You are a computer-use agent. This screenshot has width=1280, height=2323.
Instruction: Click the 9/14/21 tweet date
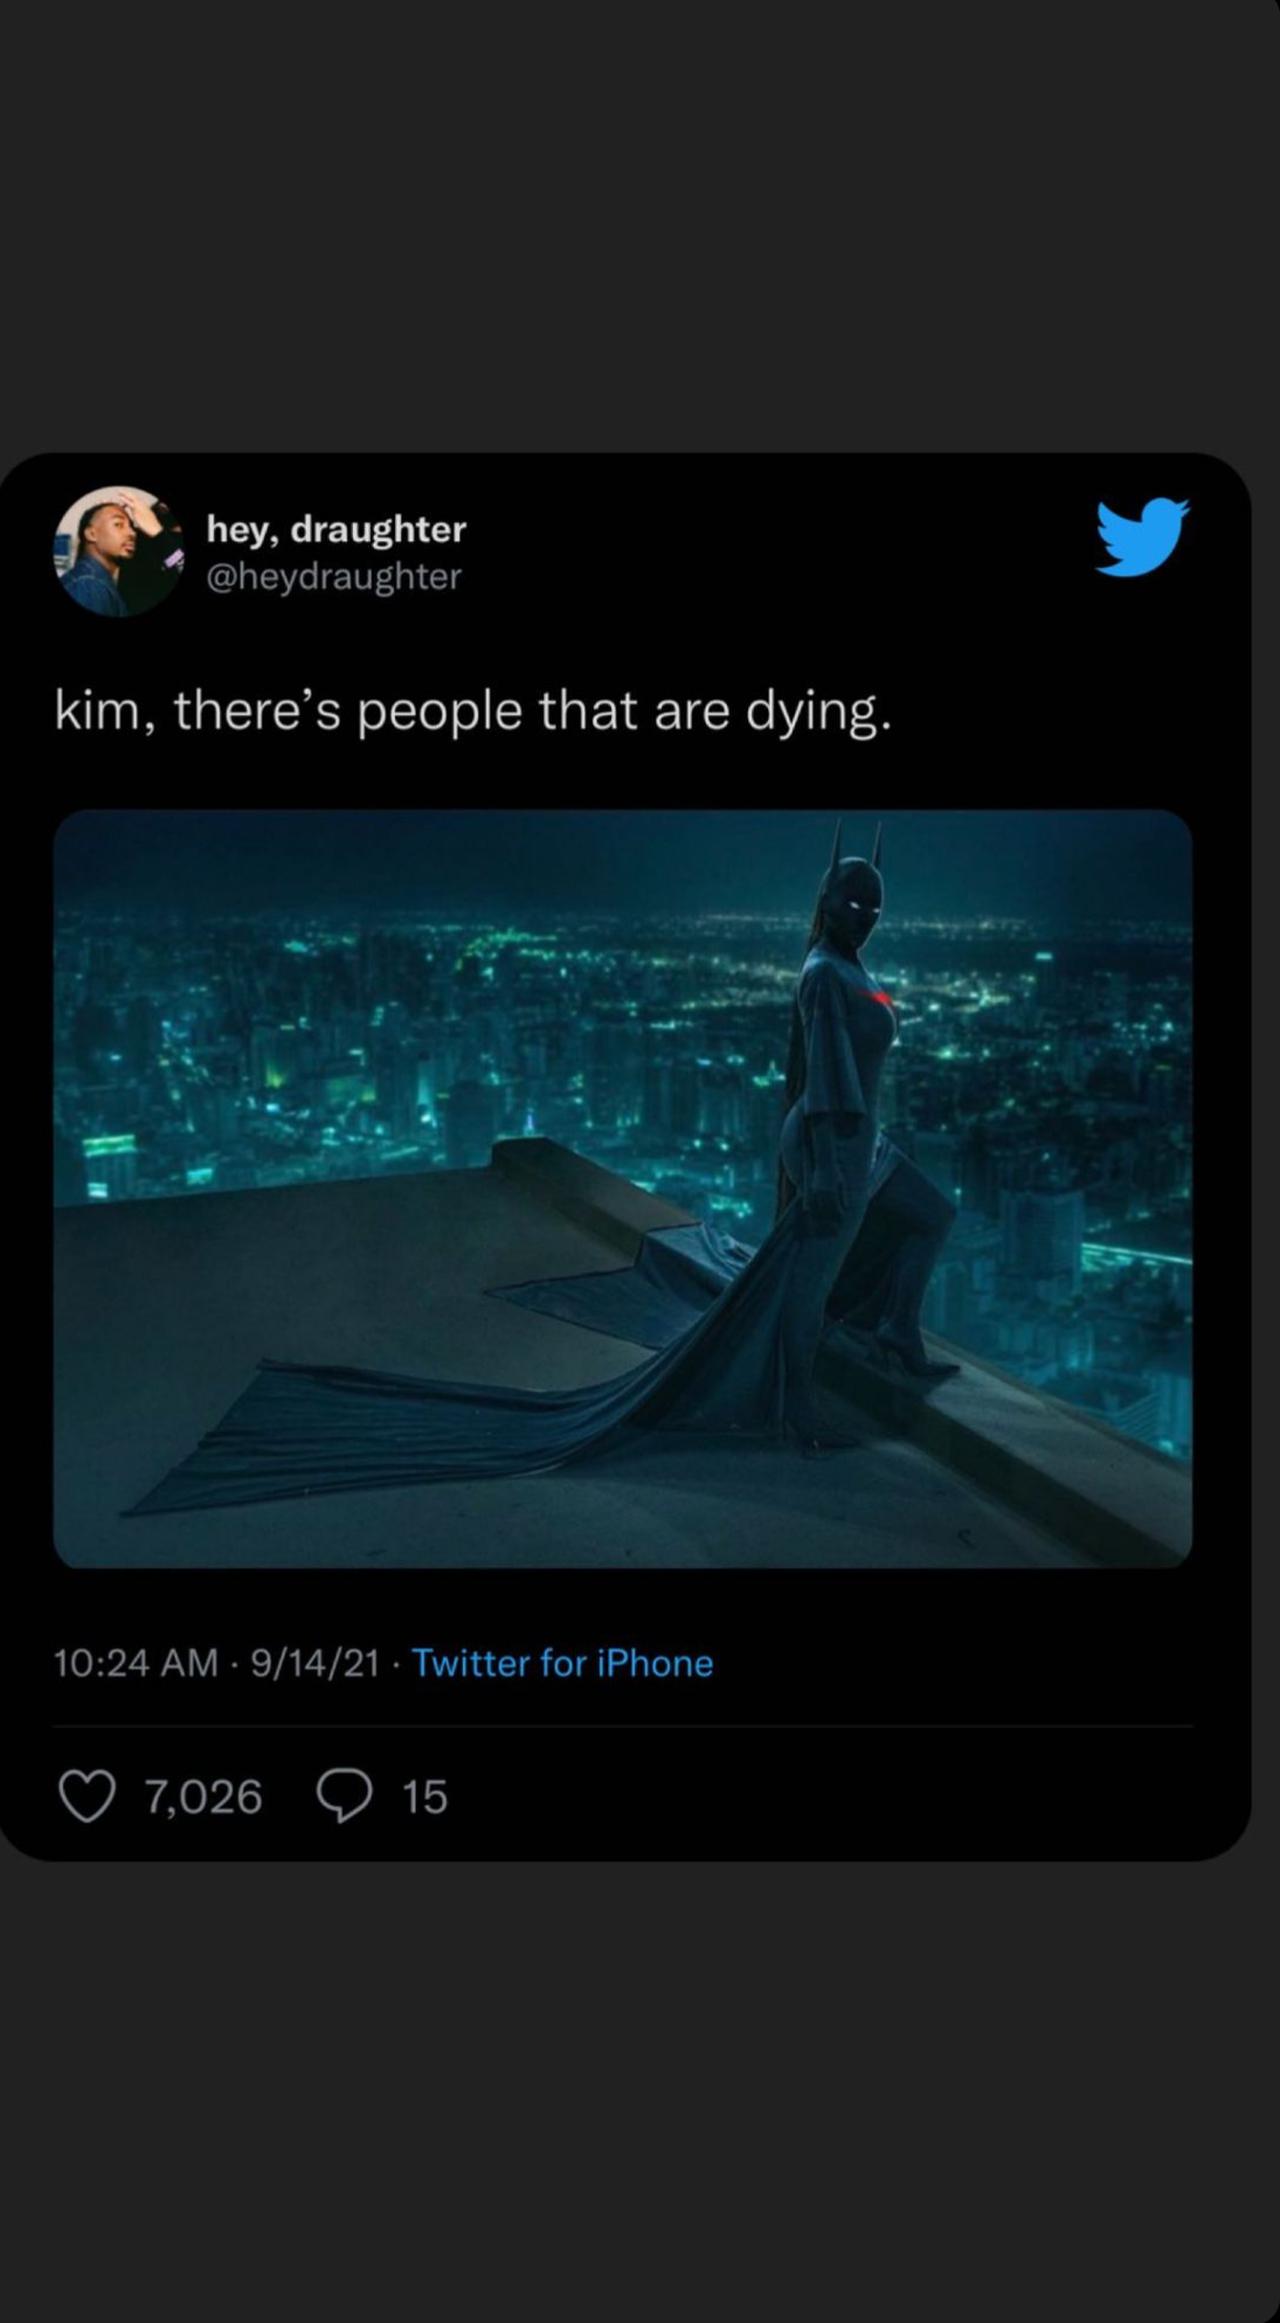coord(315,1663)
